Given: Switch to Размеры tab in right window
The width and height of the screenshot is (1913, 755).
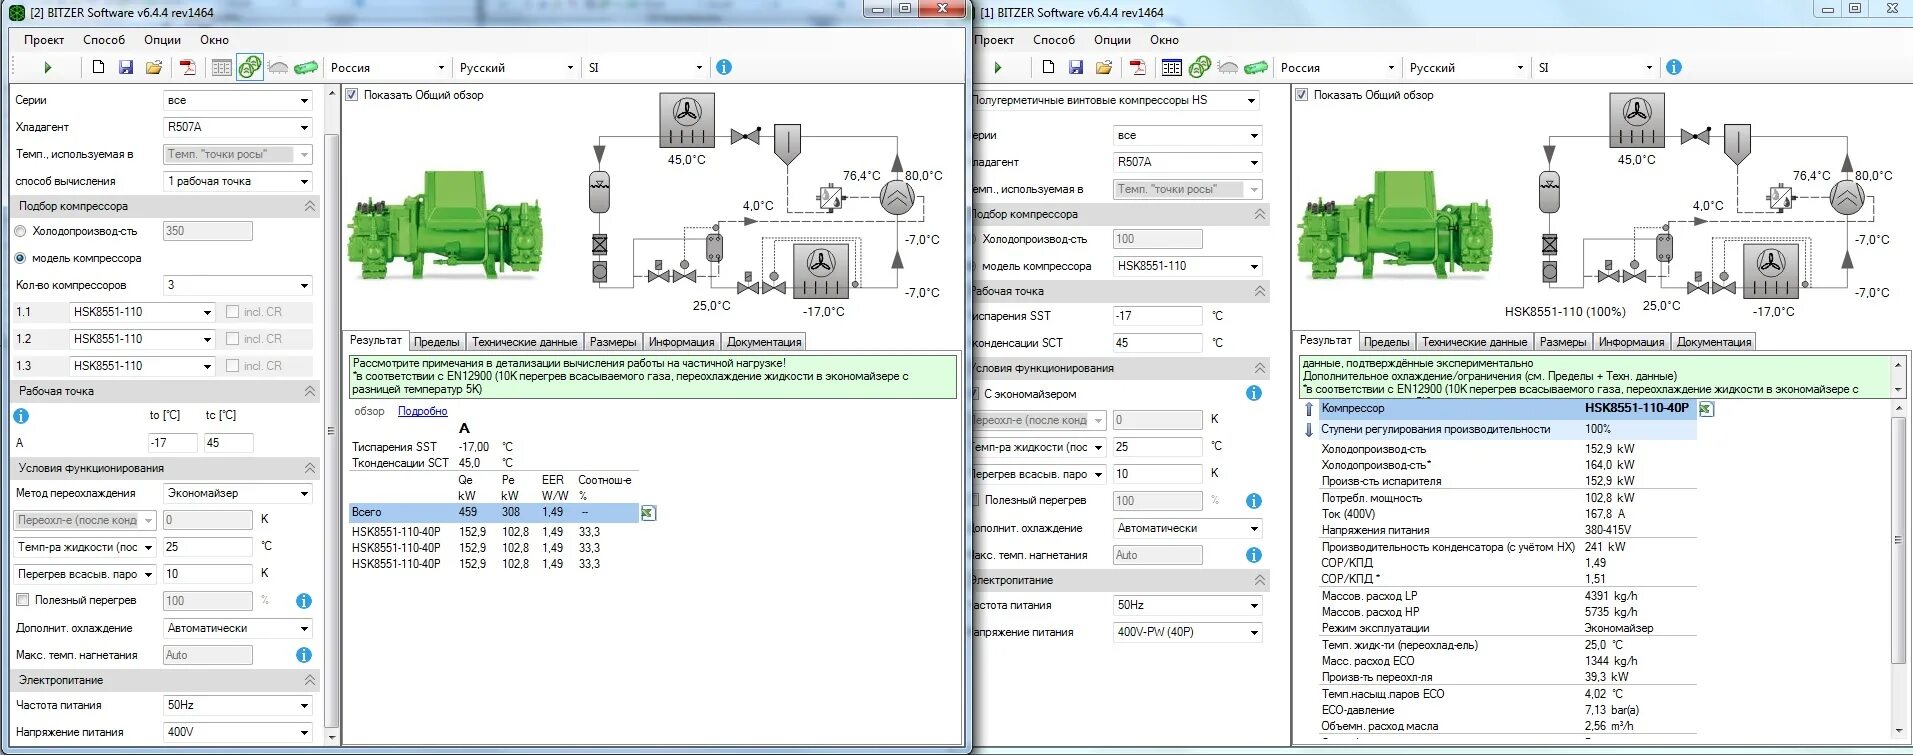Looking at the screenshot, I should 1563,342.
